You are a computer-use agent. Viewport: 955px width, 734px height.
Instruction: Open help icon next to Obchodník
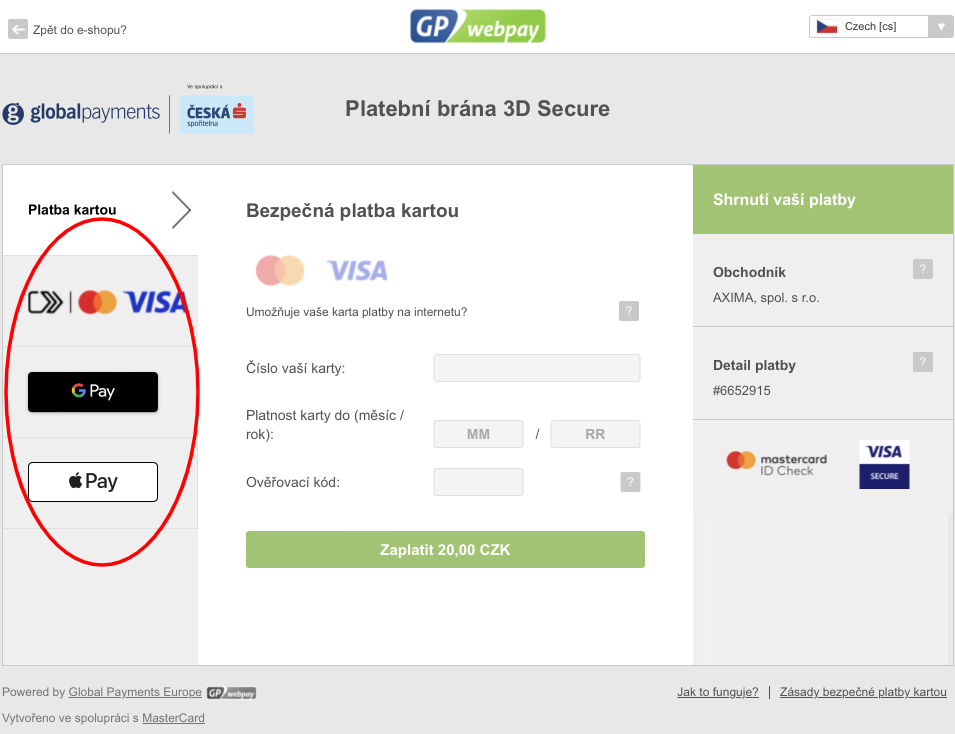(x=923, y=269)
